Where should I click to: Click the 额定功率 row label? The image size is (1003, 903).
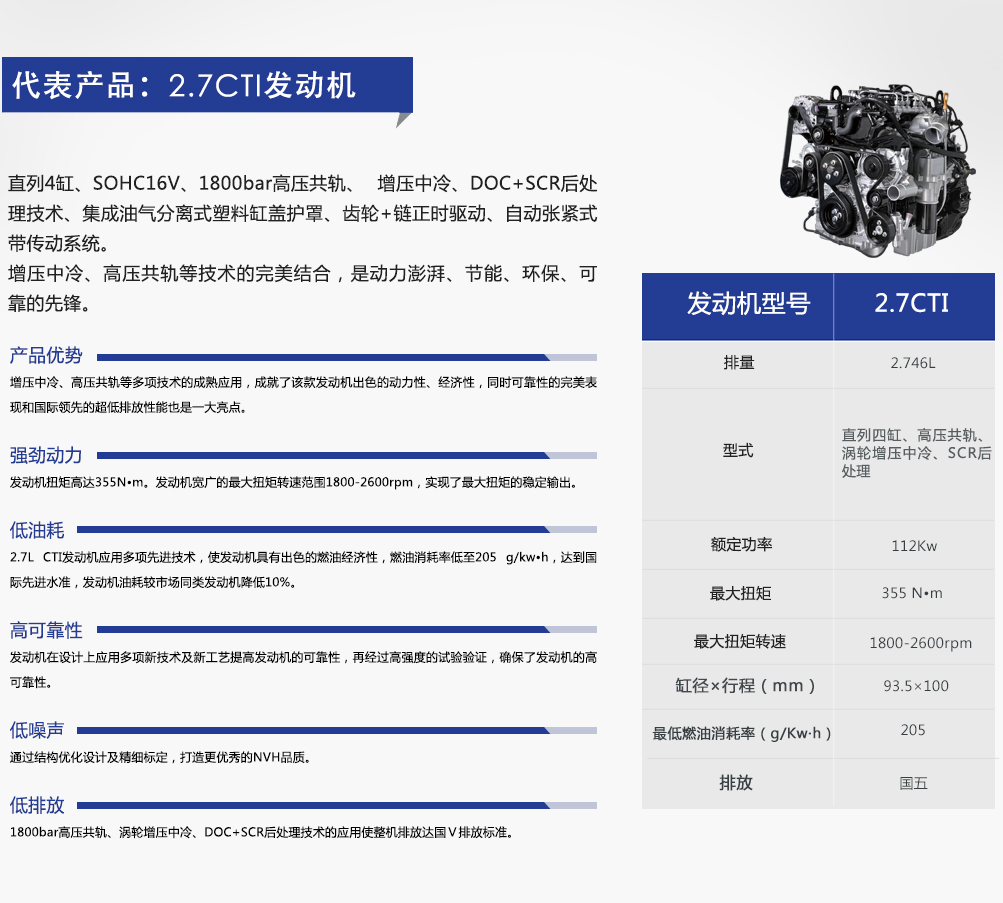tap(741, 545)
